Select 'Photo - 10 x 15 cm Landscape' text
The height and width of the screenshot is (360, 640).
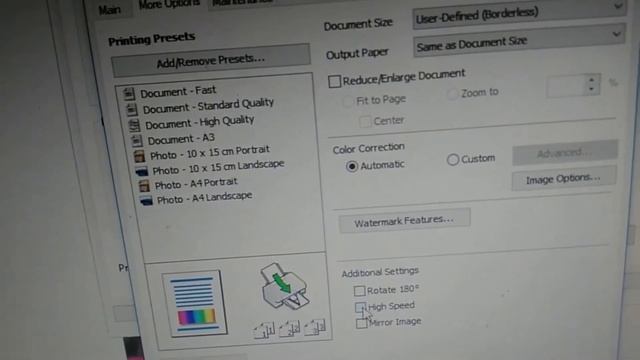pyautogui.click(x=218, y=167)
